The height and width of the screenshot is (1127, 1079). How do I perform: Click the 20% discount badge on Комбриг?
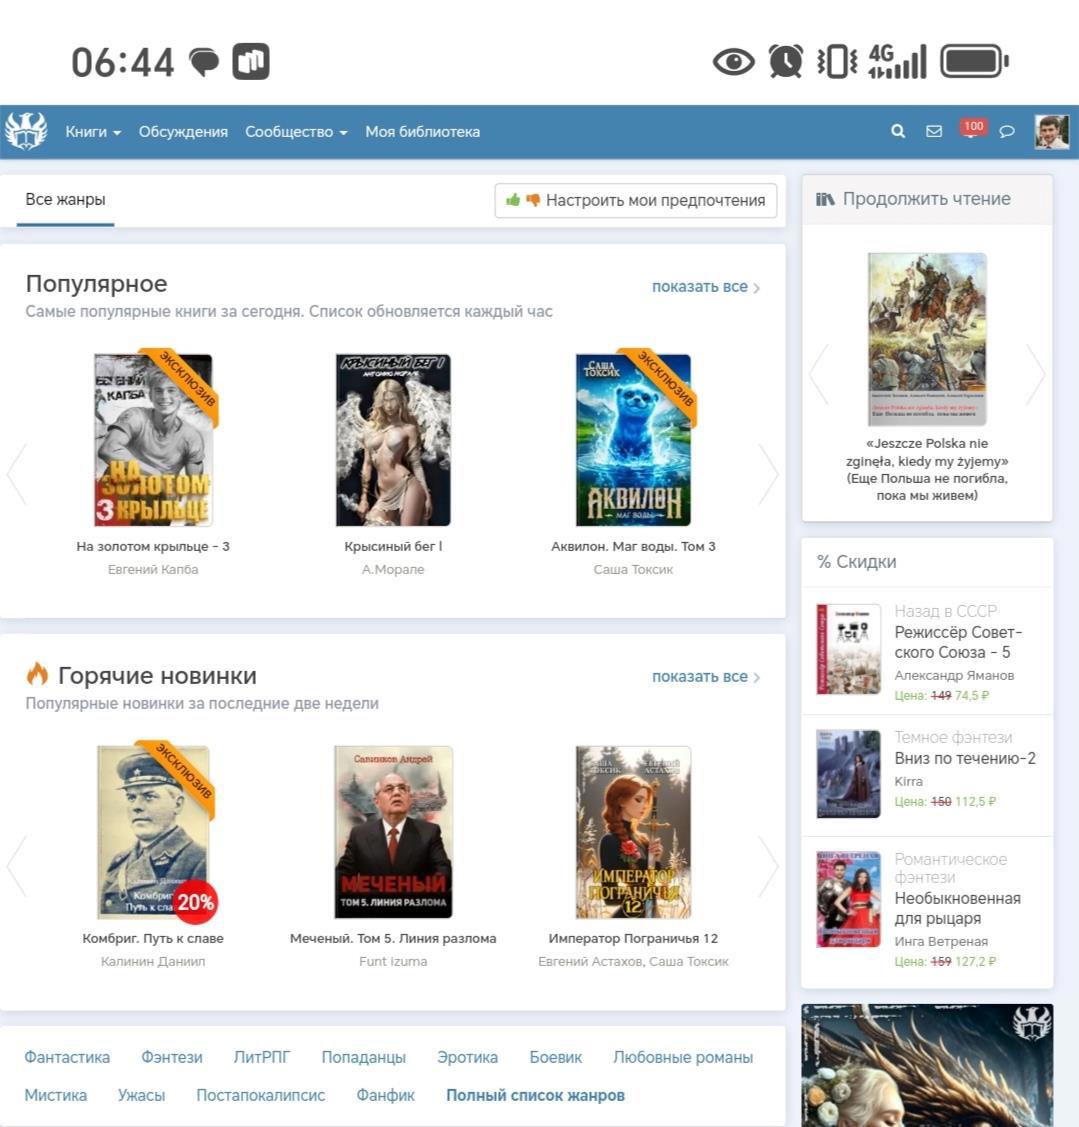(x=196, y=902)
